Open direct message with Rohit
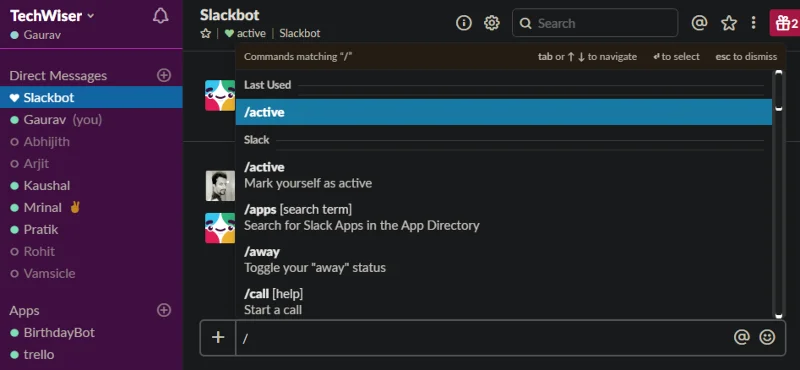Viewport: 800px width, 370px height. [91, 252]
